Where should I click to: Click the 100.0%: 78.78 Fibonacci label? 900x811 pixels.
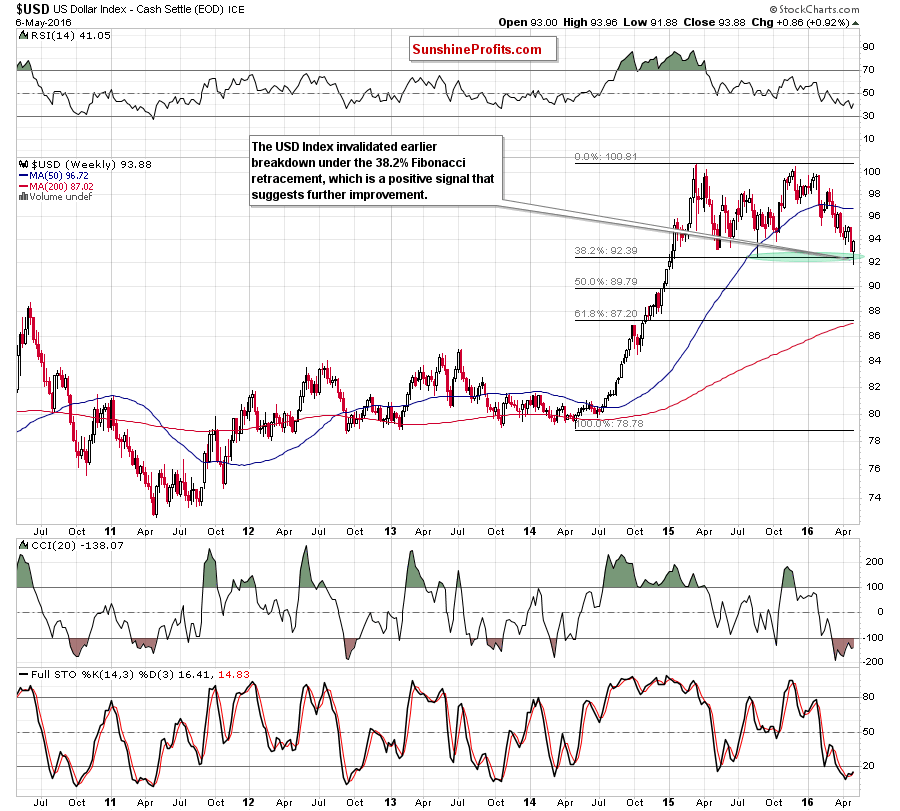pyautogui.click(x=609, y=424)
